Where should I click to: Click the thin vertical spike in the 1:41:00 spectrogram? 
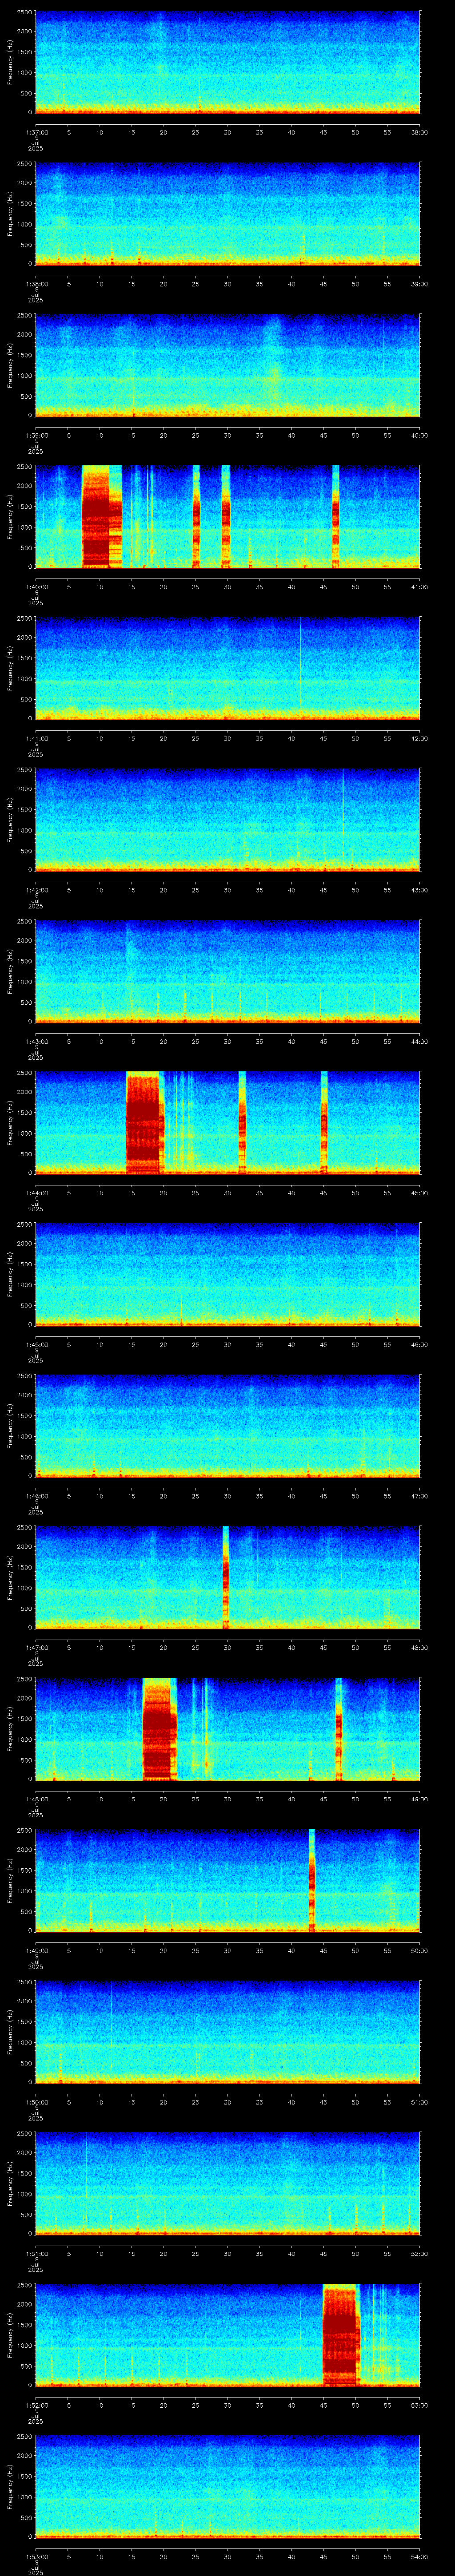point(301,668)
